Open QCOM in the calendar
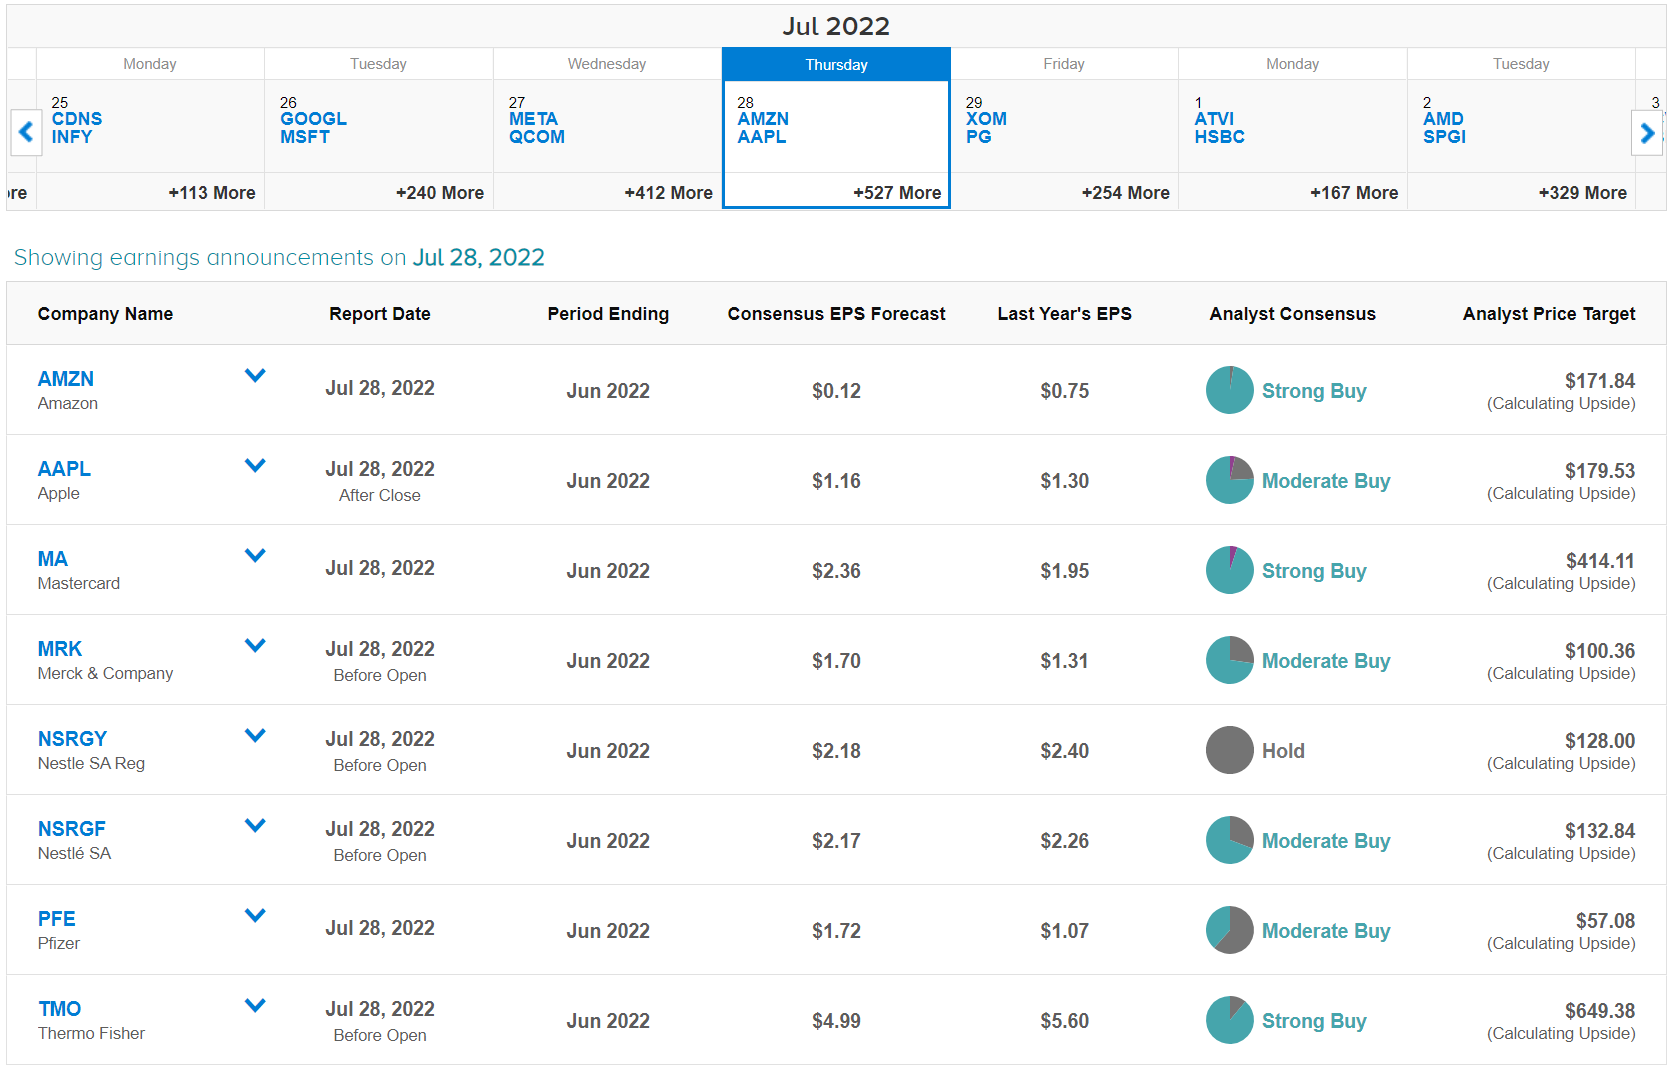Viewport: 1674px width, 1074px height. 537,137
